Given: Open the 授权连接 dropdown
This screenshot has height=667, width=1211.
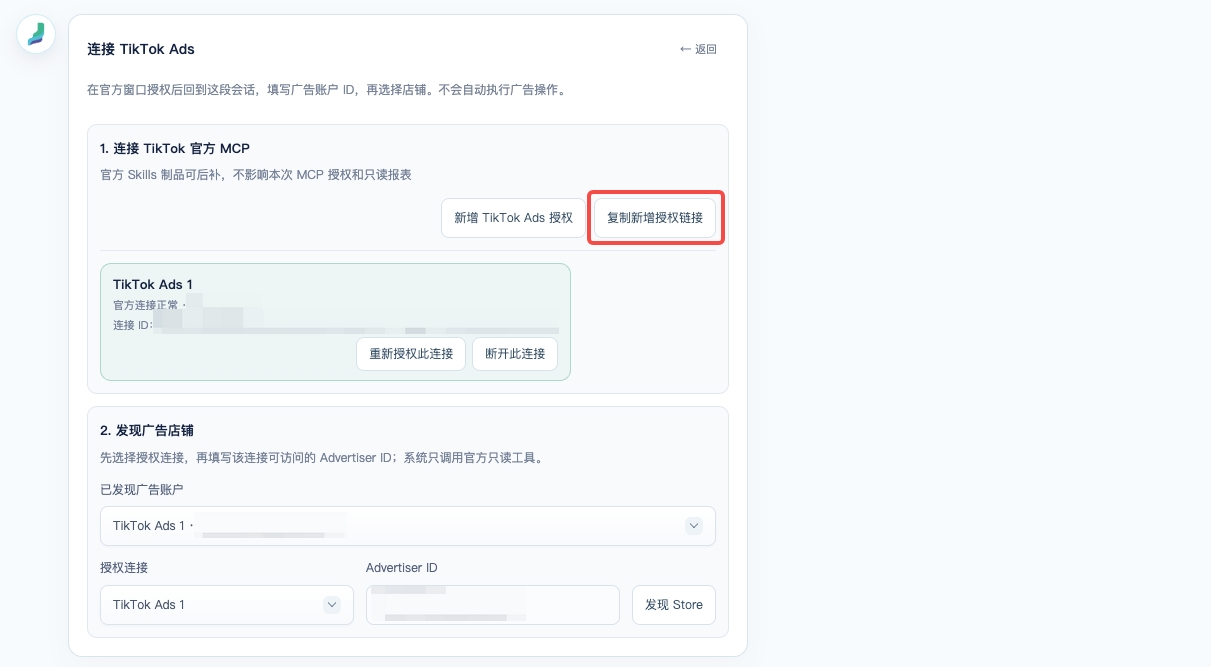Looking at the screenshot, I should pyautogui.click(x=227, y=605).
